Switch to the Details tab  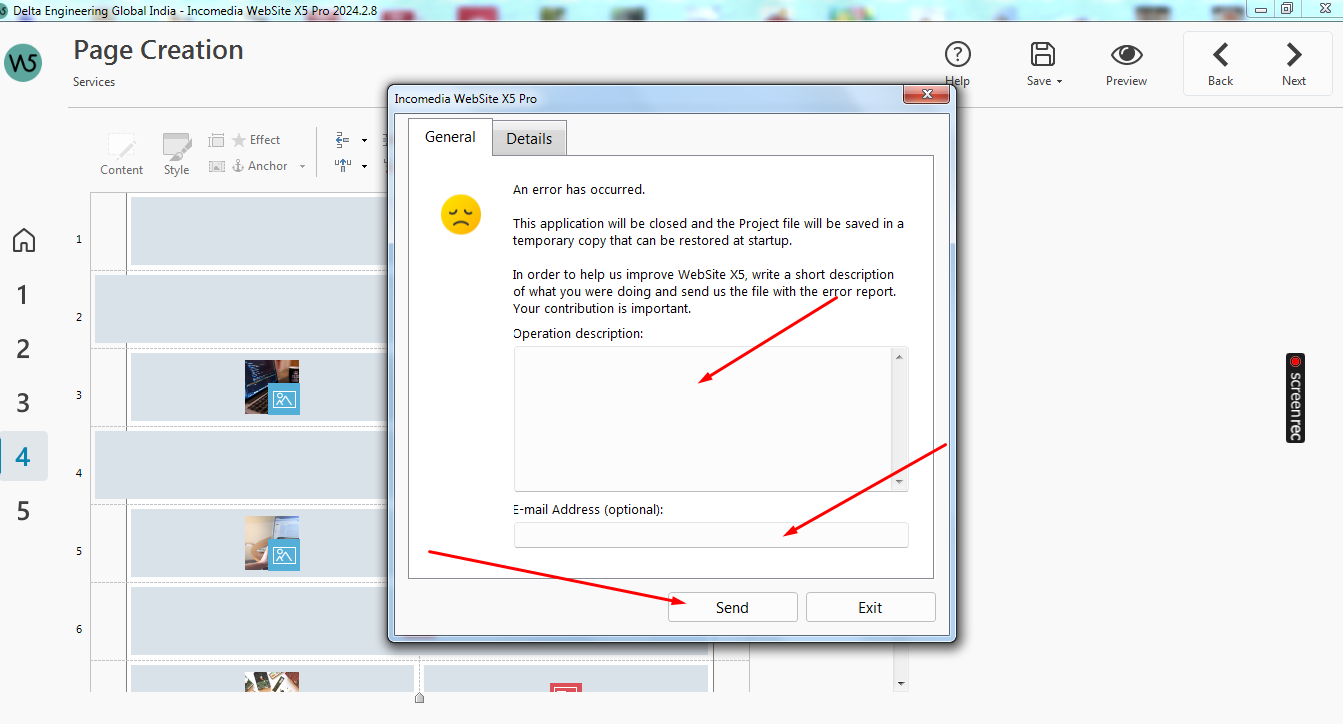[529, 139]
